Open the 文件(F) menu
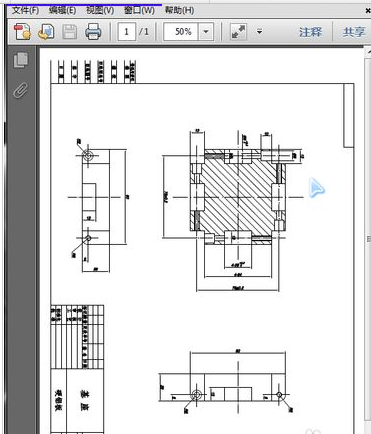371x434 pixels. (25, 10)
